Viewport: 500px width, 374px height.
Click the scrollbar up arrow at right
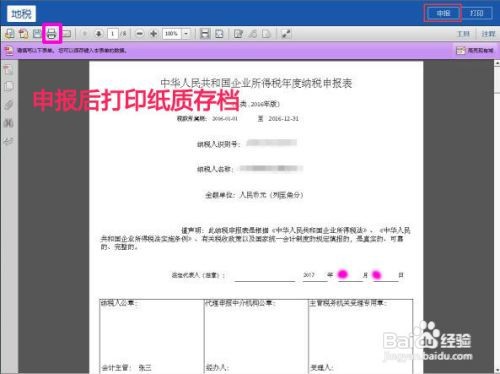pos(497,63)
